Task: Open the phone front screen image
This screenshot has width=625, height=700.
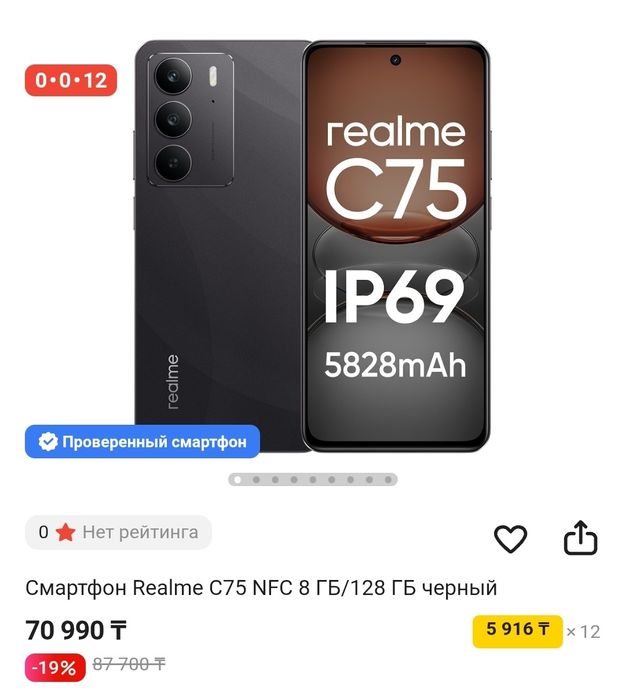Action: point(396,246)
